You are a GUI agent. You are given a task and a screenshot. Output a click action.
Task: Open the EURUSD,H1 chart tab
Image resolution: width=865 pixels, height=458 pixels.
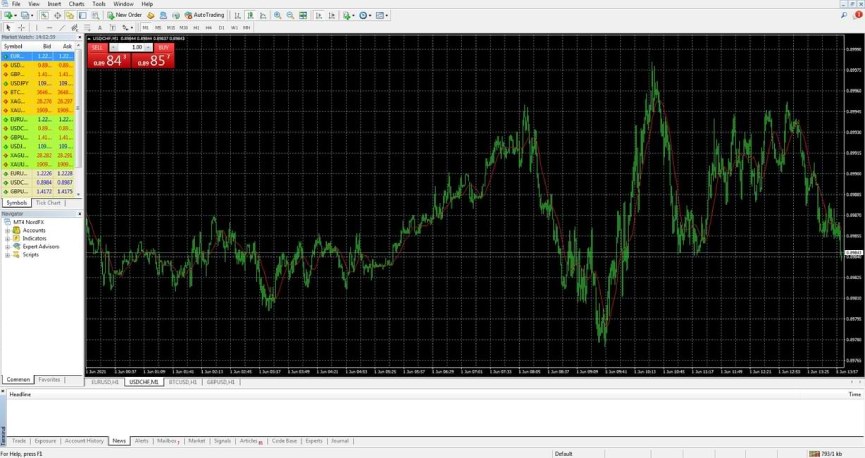(105, 382)
